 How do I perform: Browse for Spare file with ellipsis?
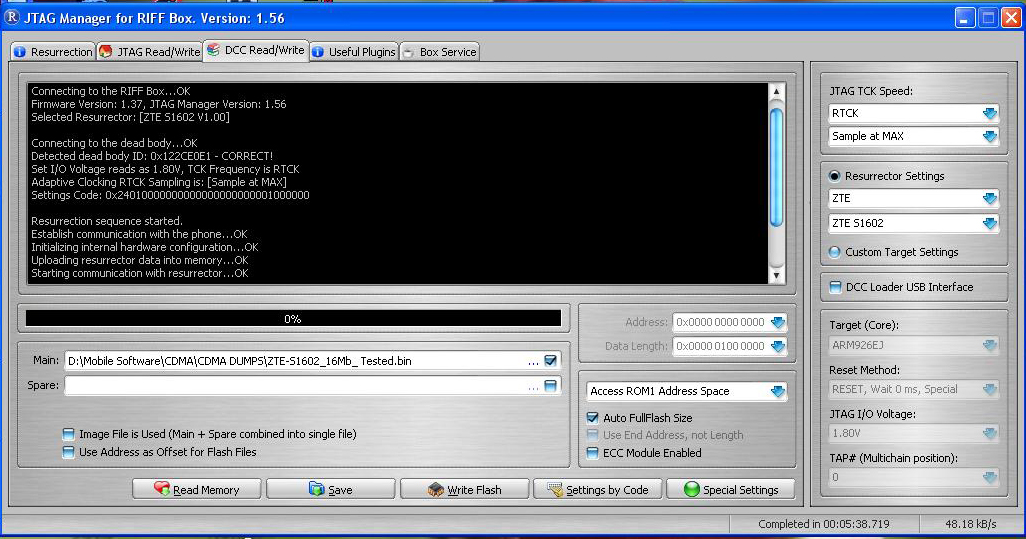pos(533,386)
